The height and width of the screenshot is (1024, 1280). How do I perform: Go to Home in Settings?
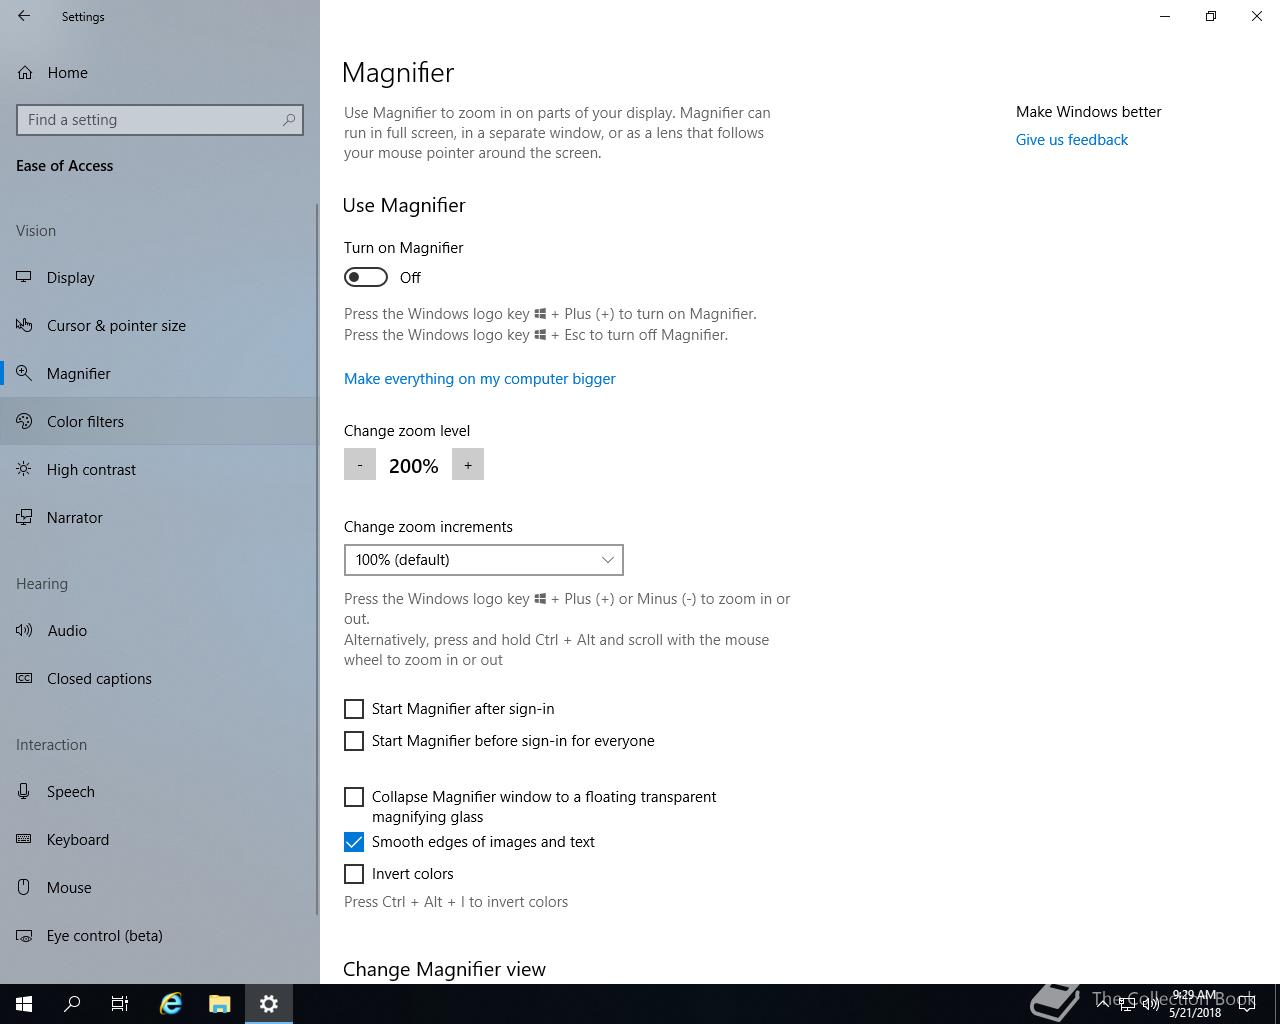point(160,73)
